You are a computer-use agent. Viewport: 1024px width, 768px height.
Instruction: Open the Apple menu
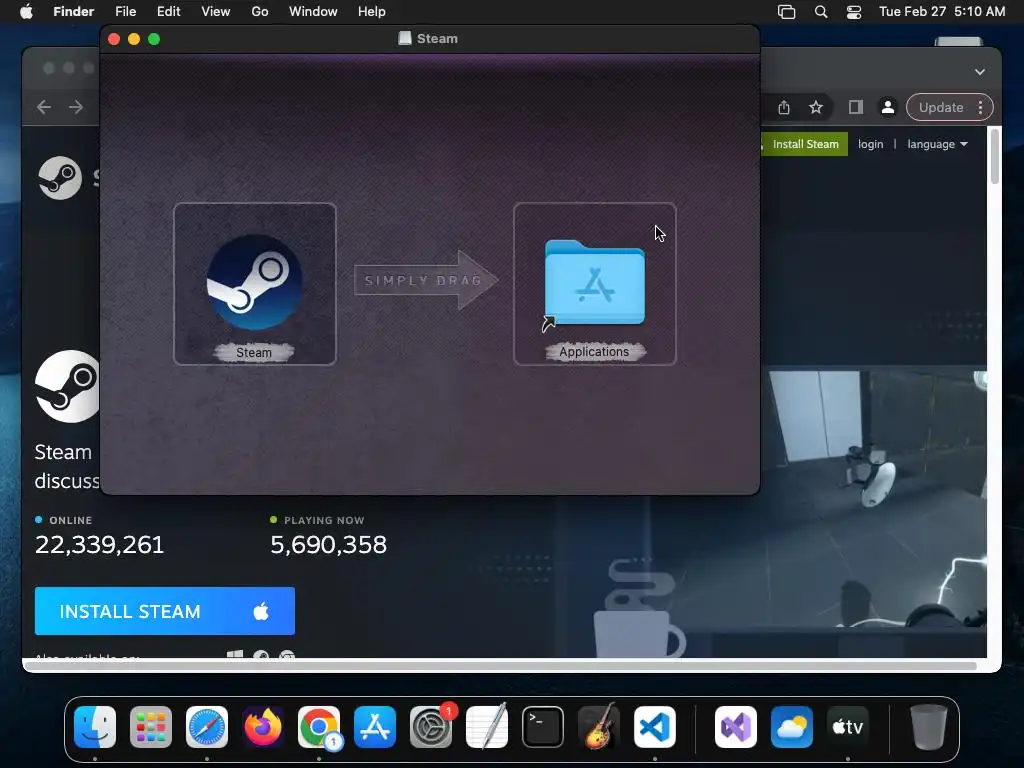[26, 12]
